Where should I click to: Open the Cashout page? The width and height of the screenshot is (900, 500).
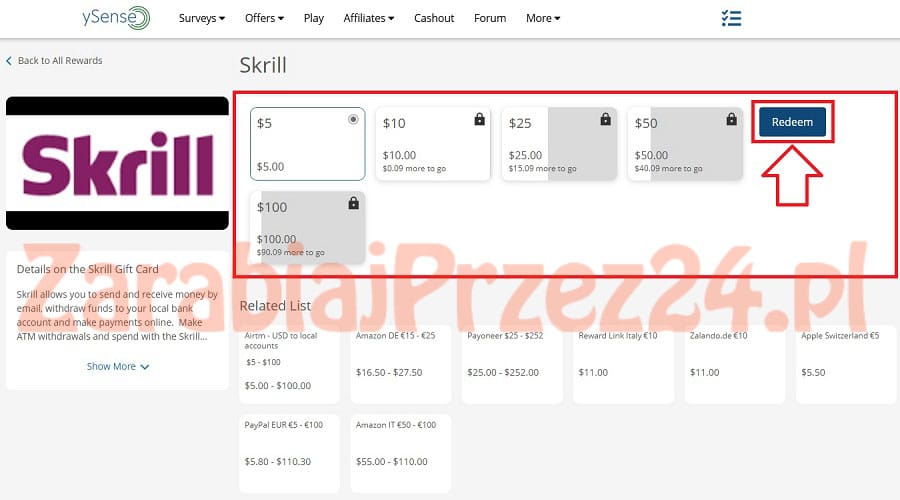pyautogui.click(x=434, y=18)
